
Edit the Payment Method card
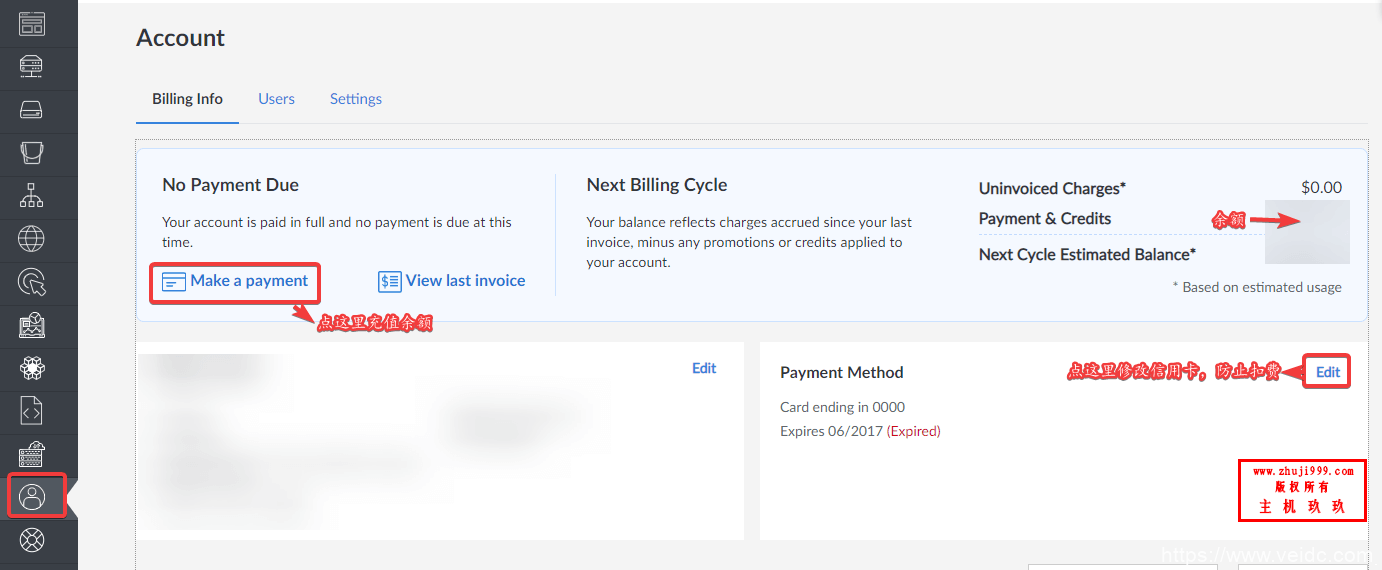[1327, 372]
